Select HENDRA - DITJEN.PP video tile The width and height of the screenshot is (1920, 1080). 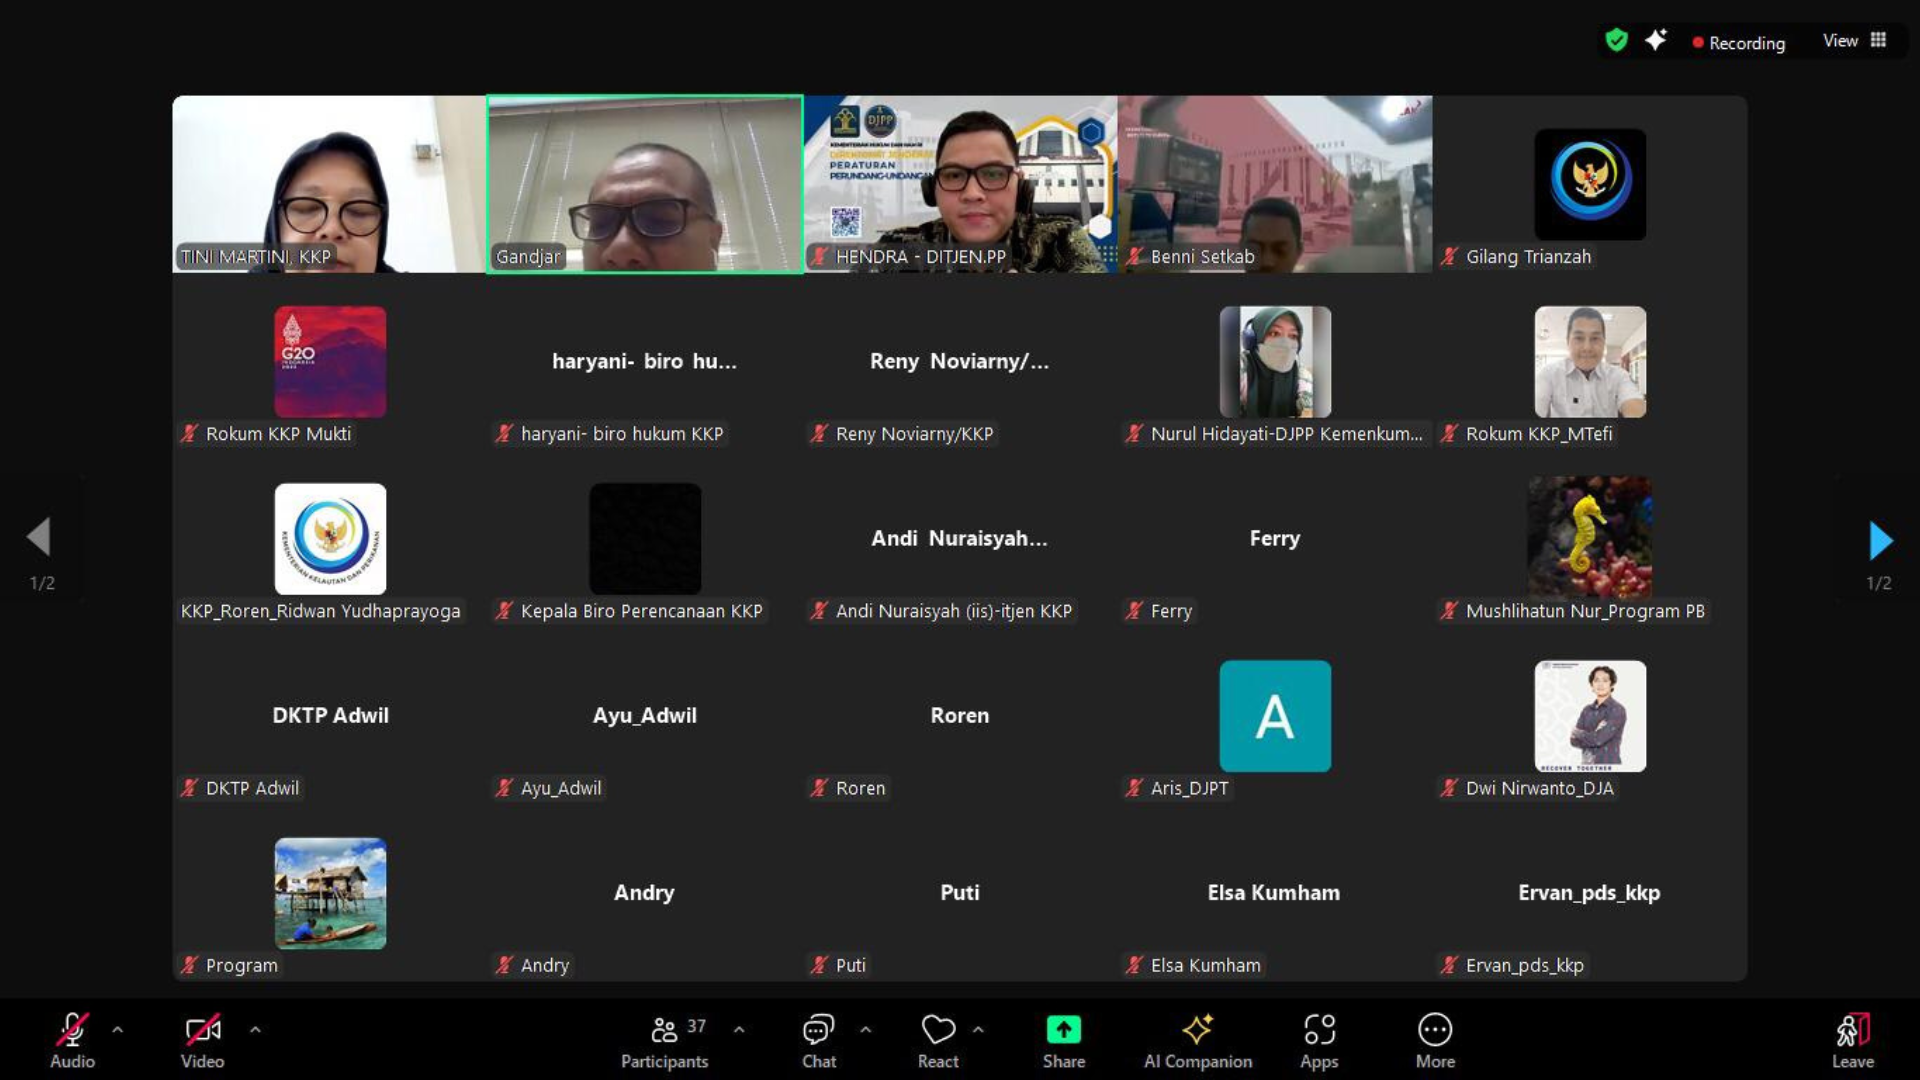pyautogui.click(x=960, y=184)
